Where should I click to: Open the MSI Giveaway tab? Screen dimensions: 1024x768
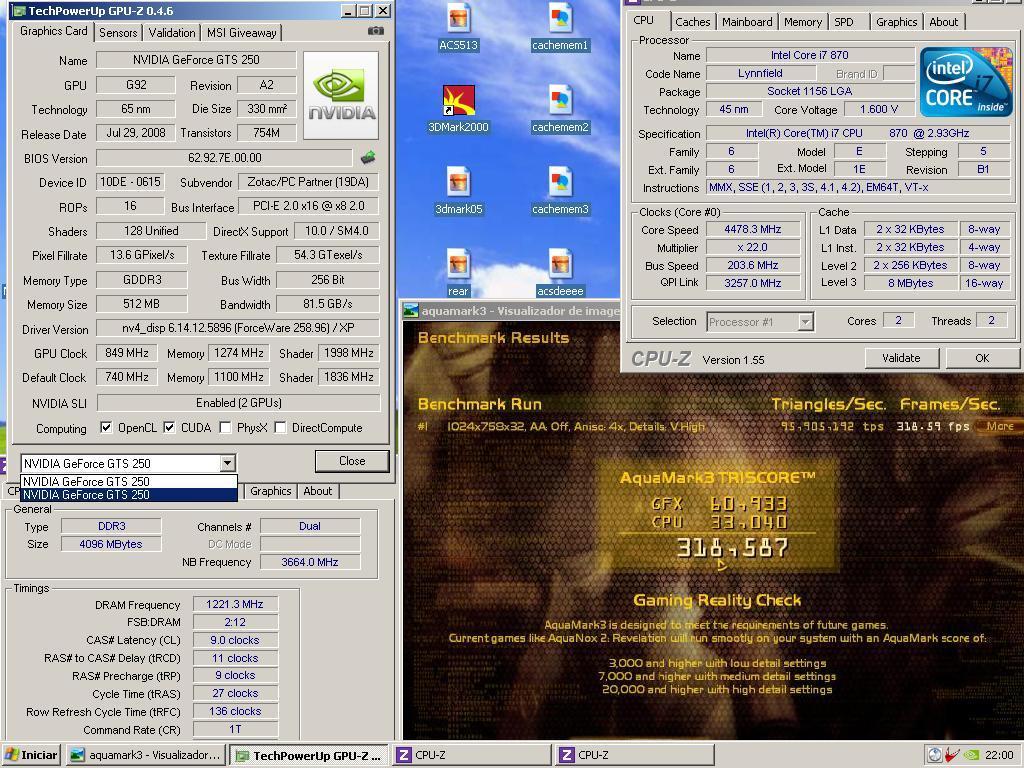coord(242,33)
